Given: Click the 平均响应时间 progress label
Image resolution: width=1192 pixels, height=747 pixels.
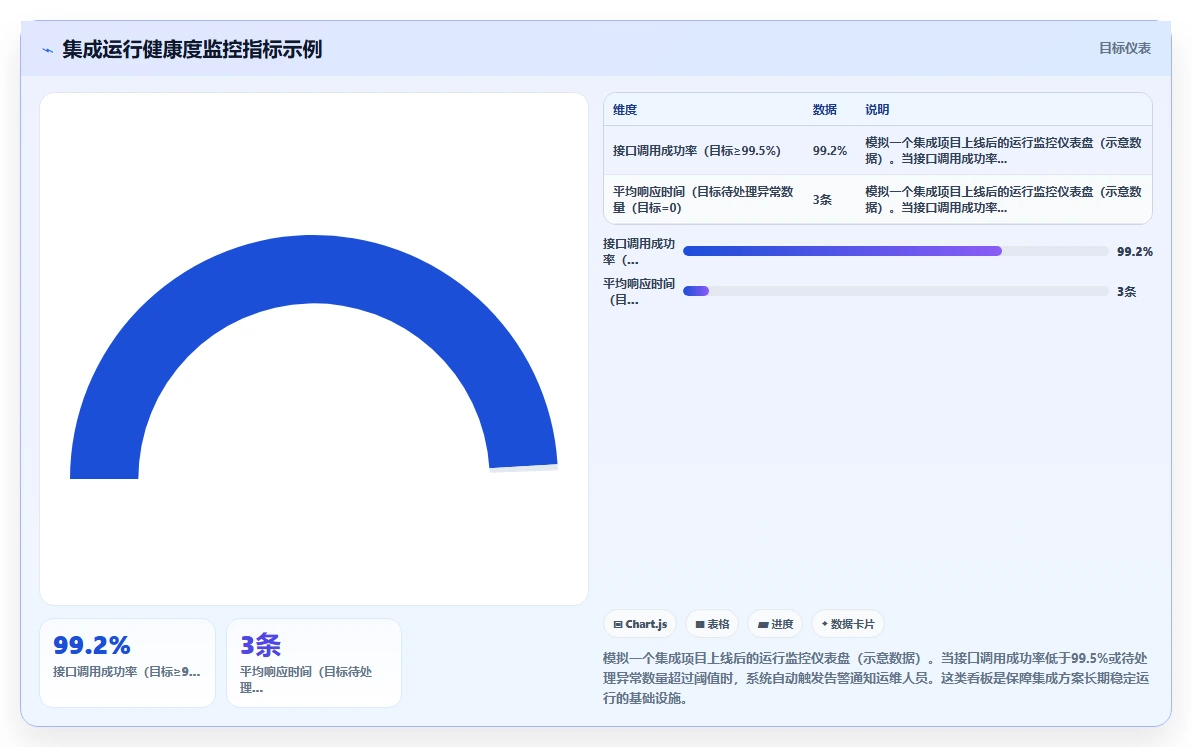Looking at the screenshot, I should point(639,291).
